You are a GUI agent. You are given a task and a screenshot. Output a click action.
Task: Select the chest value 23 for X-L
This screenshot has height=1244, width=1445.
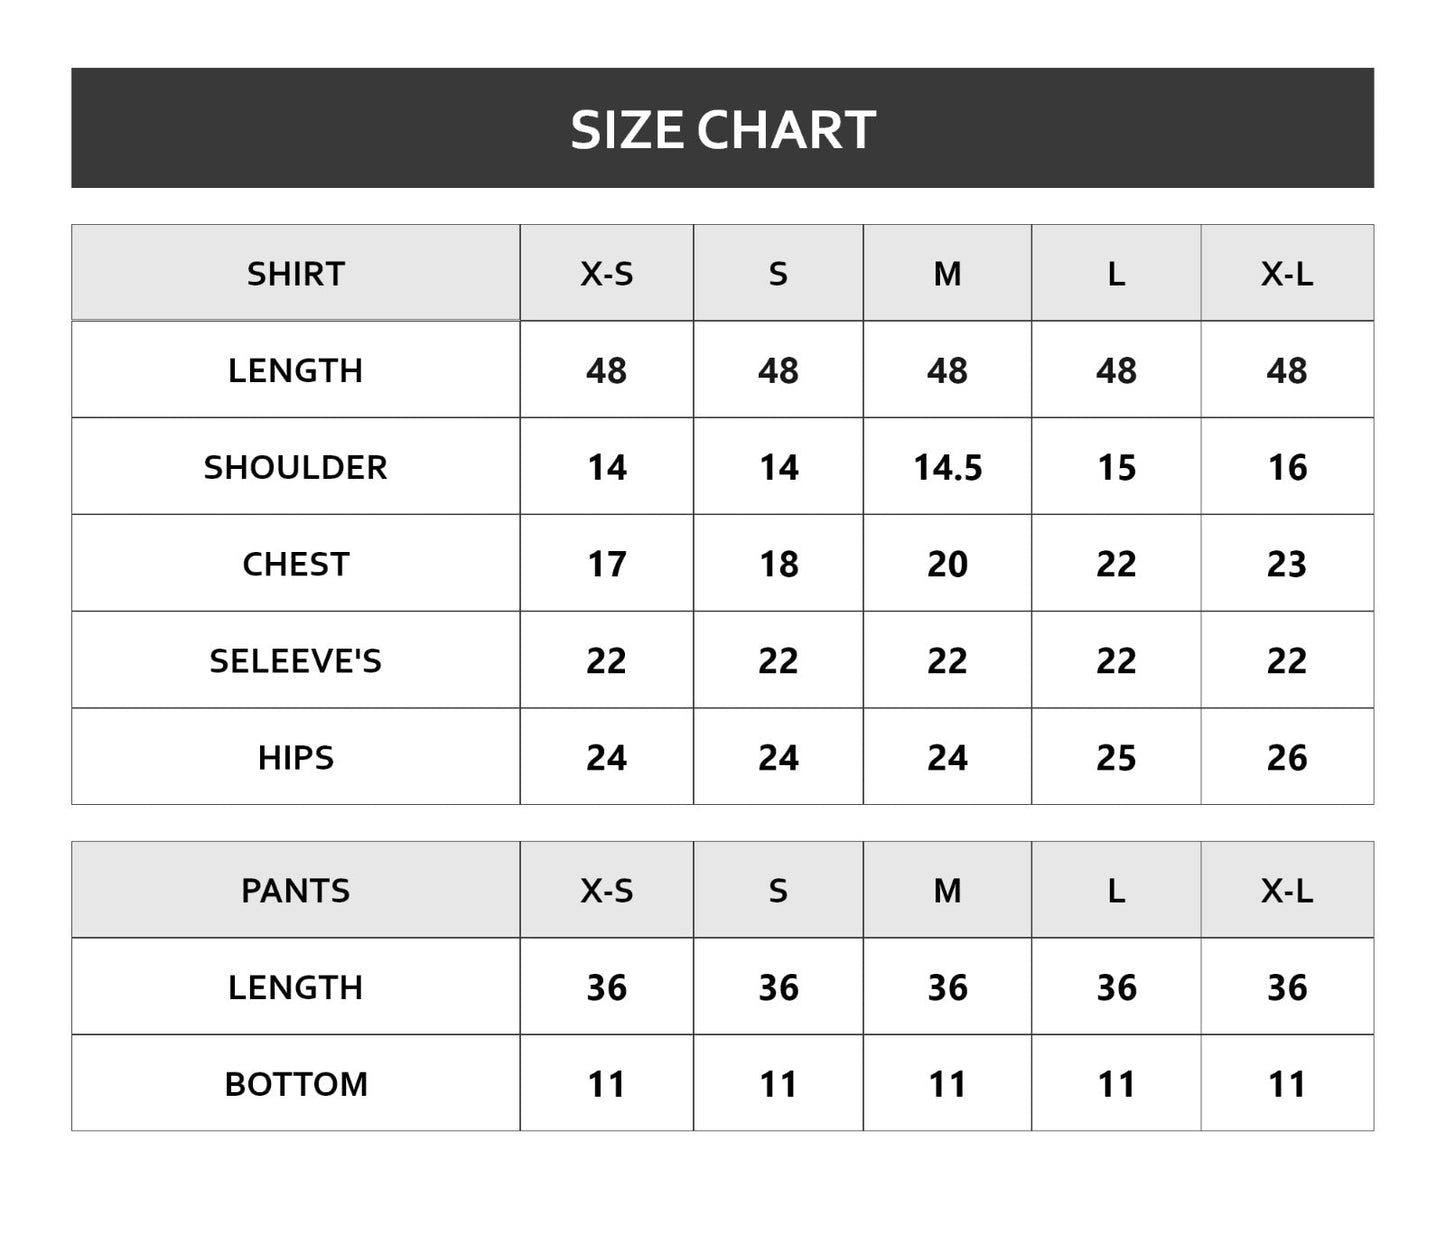1287,564
